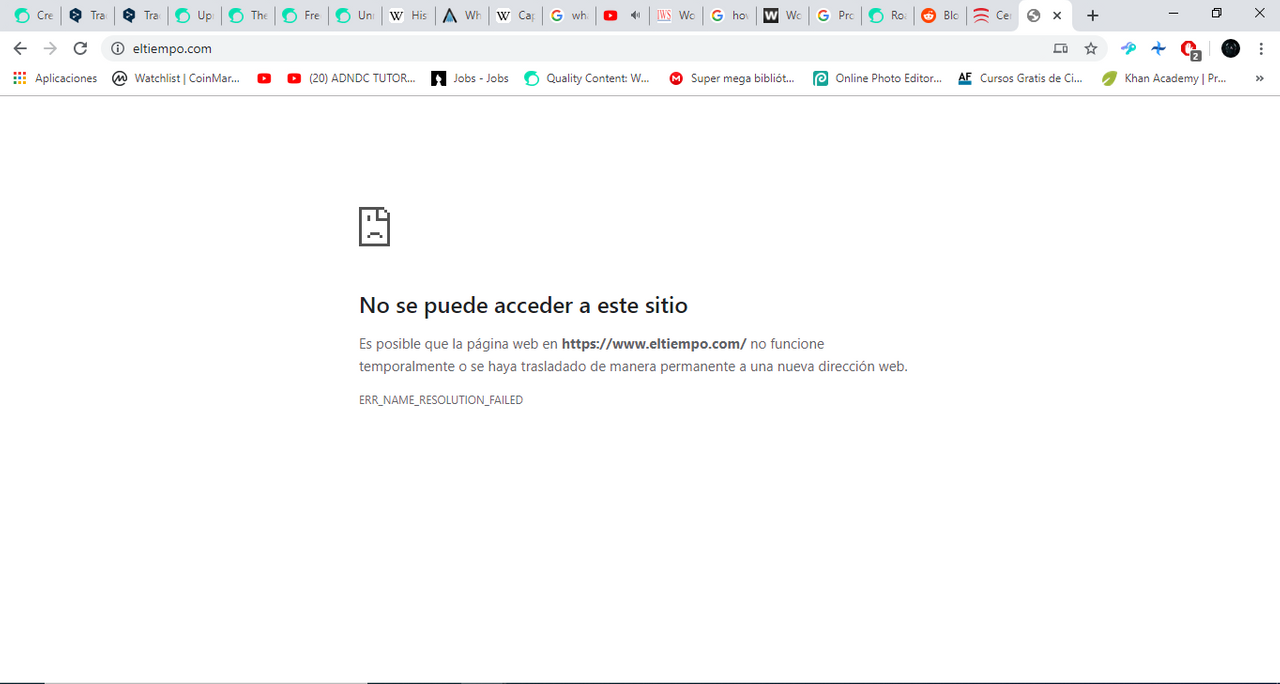
Task: Switch to the Google 'wh' tab
Action: point(569,16)
